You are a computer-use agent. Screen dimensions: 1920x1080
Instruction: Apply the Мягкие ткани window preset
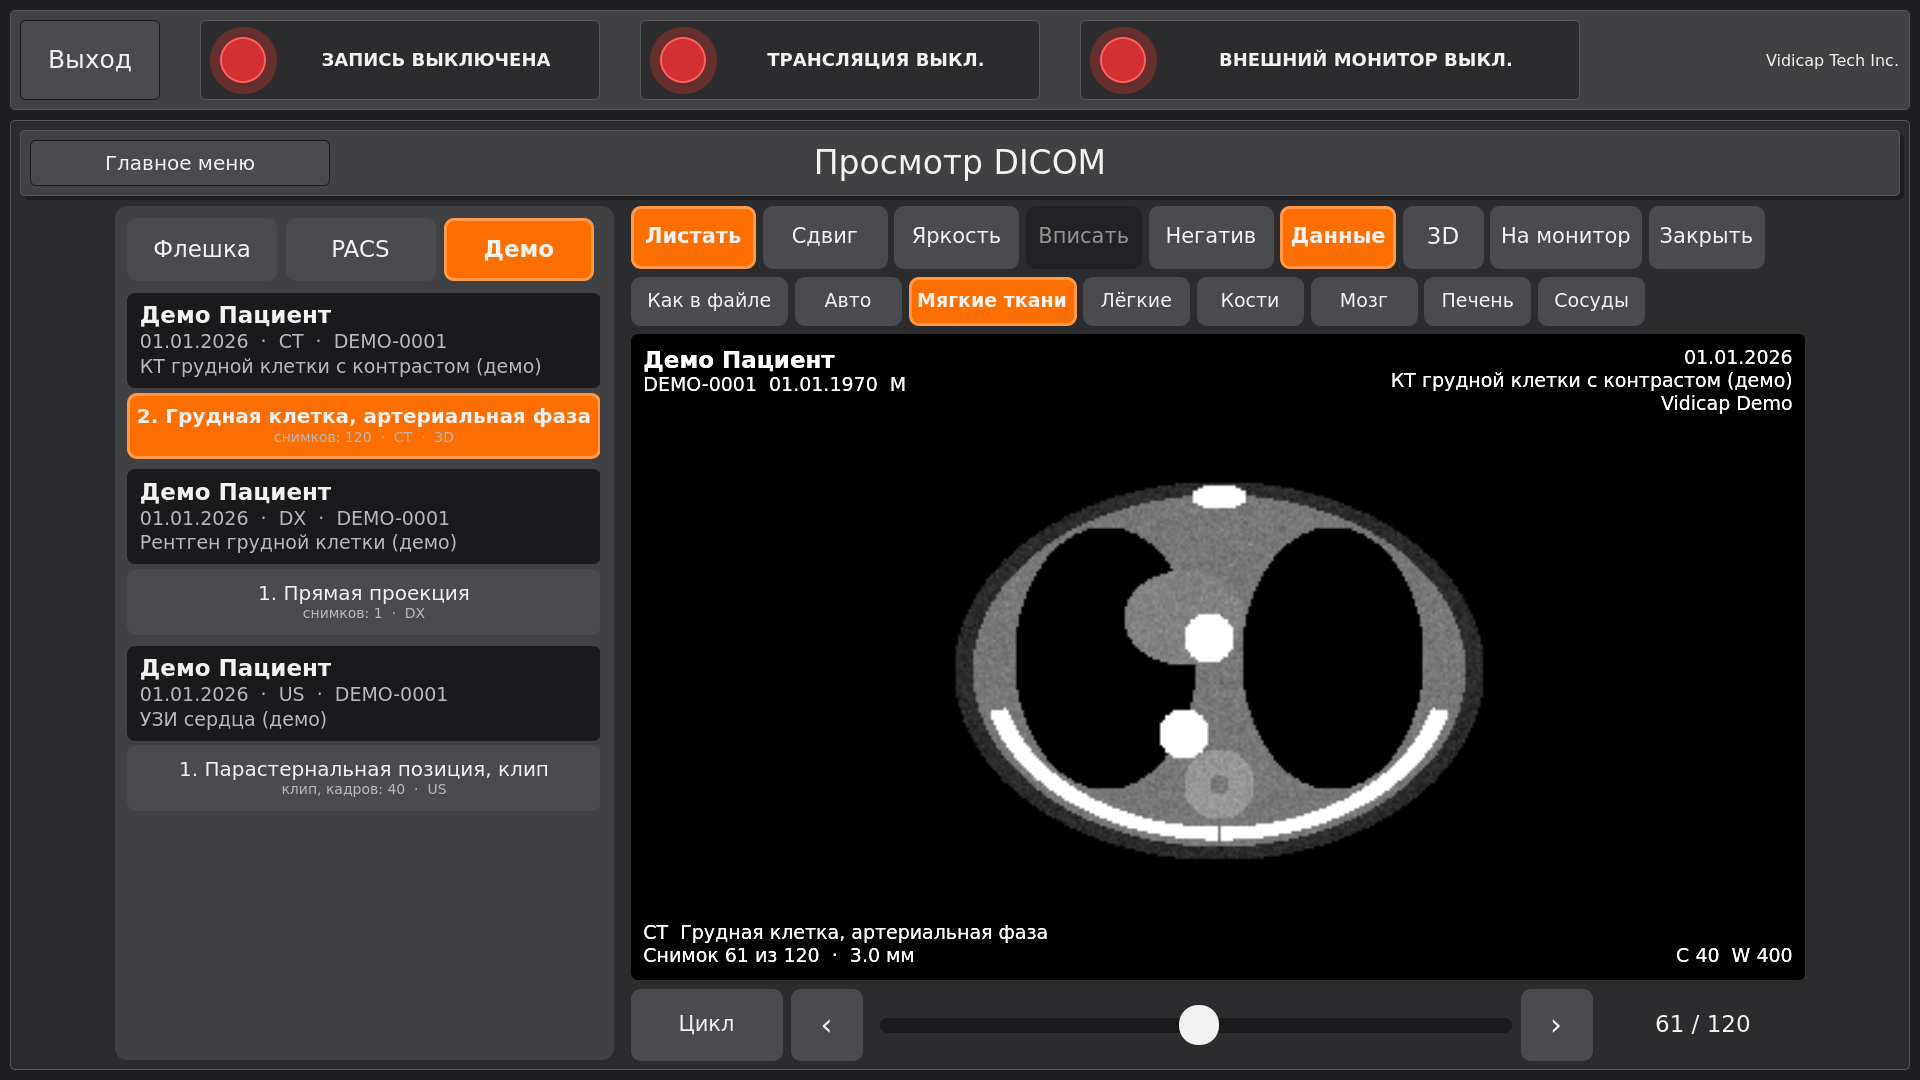coord(992,301)
